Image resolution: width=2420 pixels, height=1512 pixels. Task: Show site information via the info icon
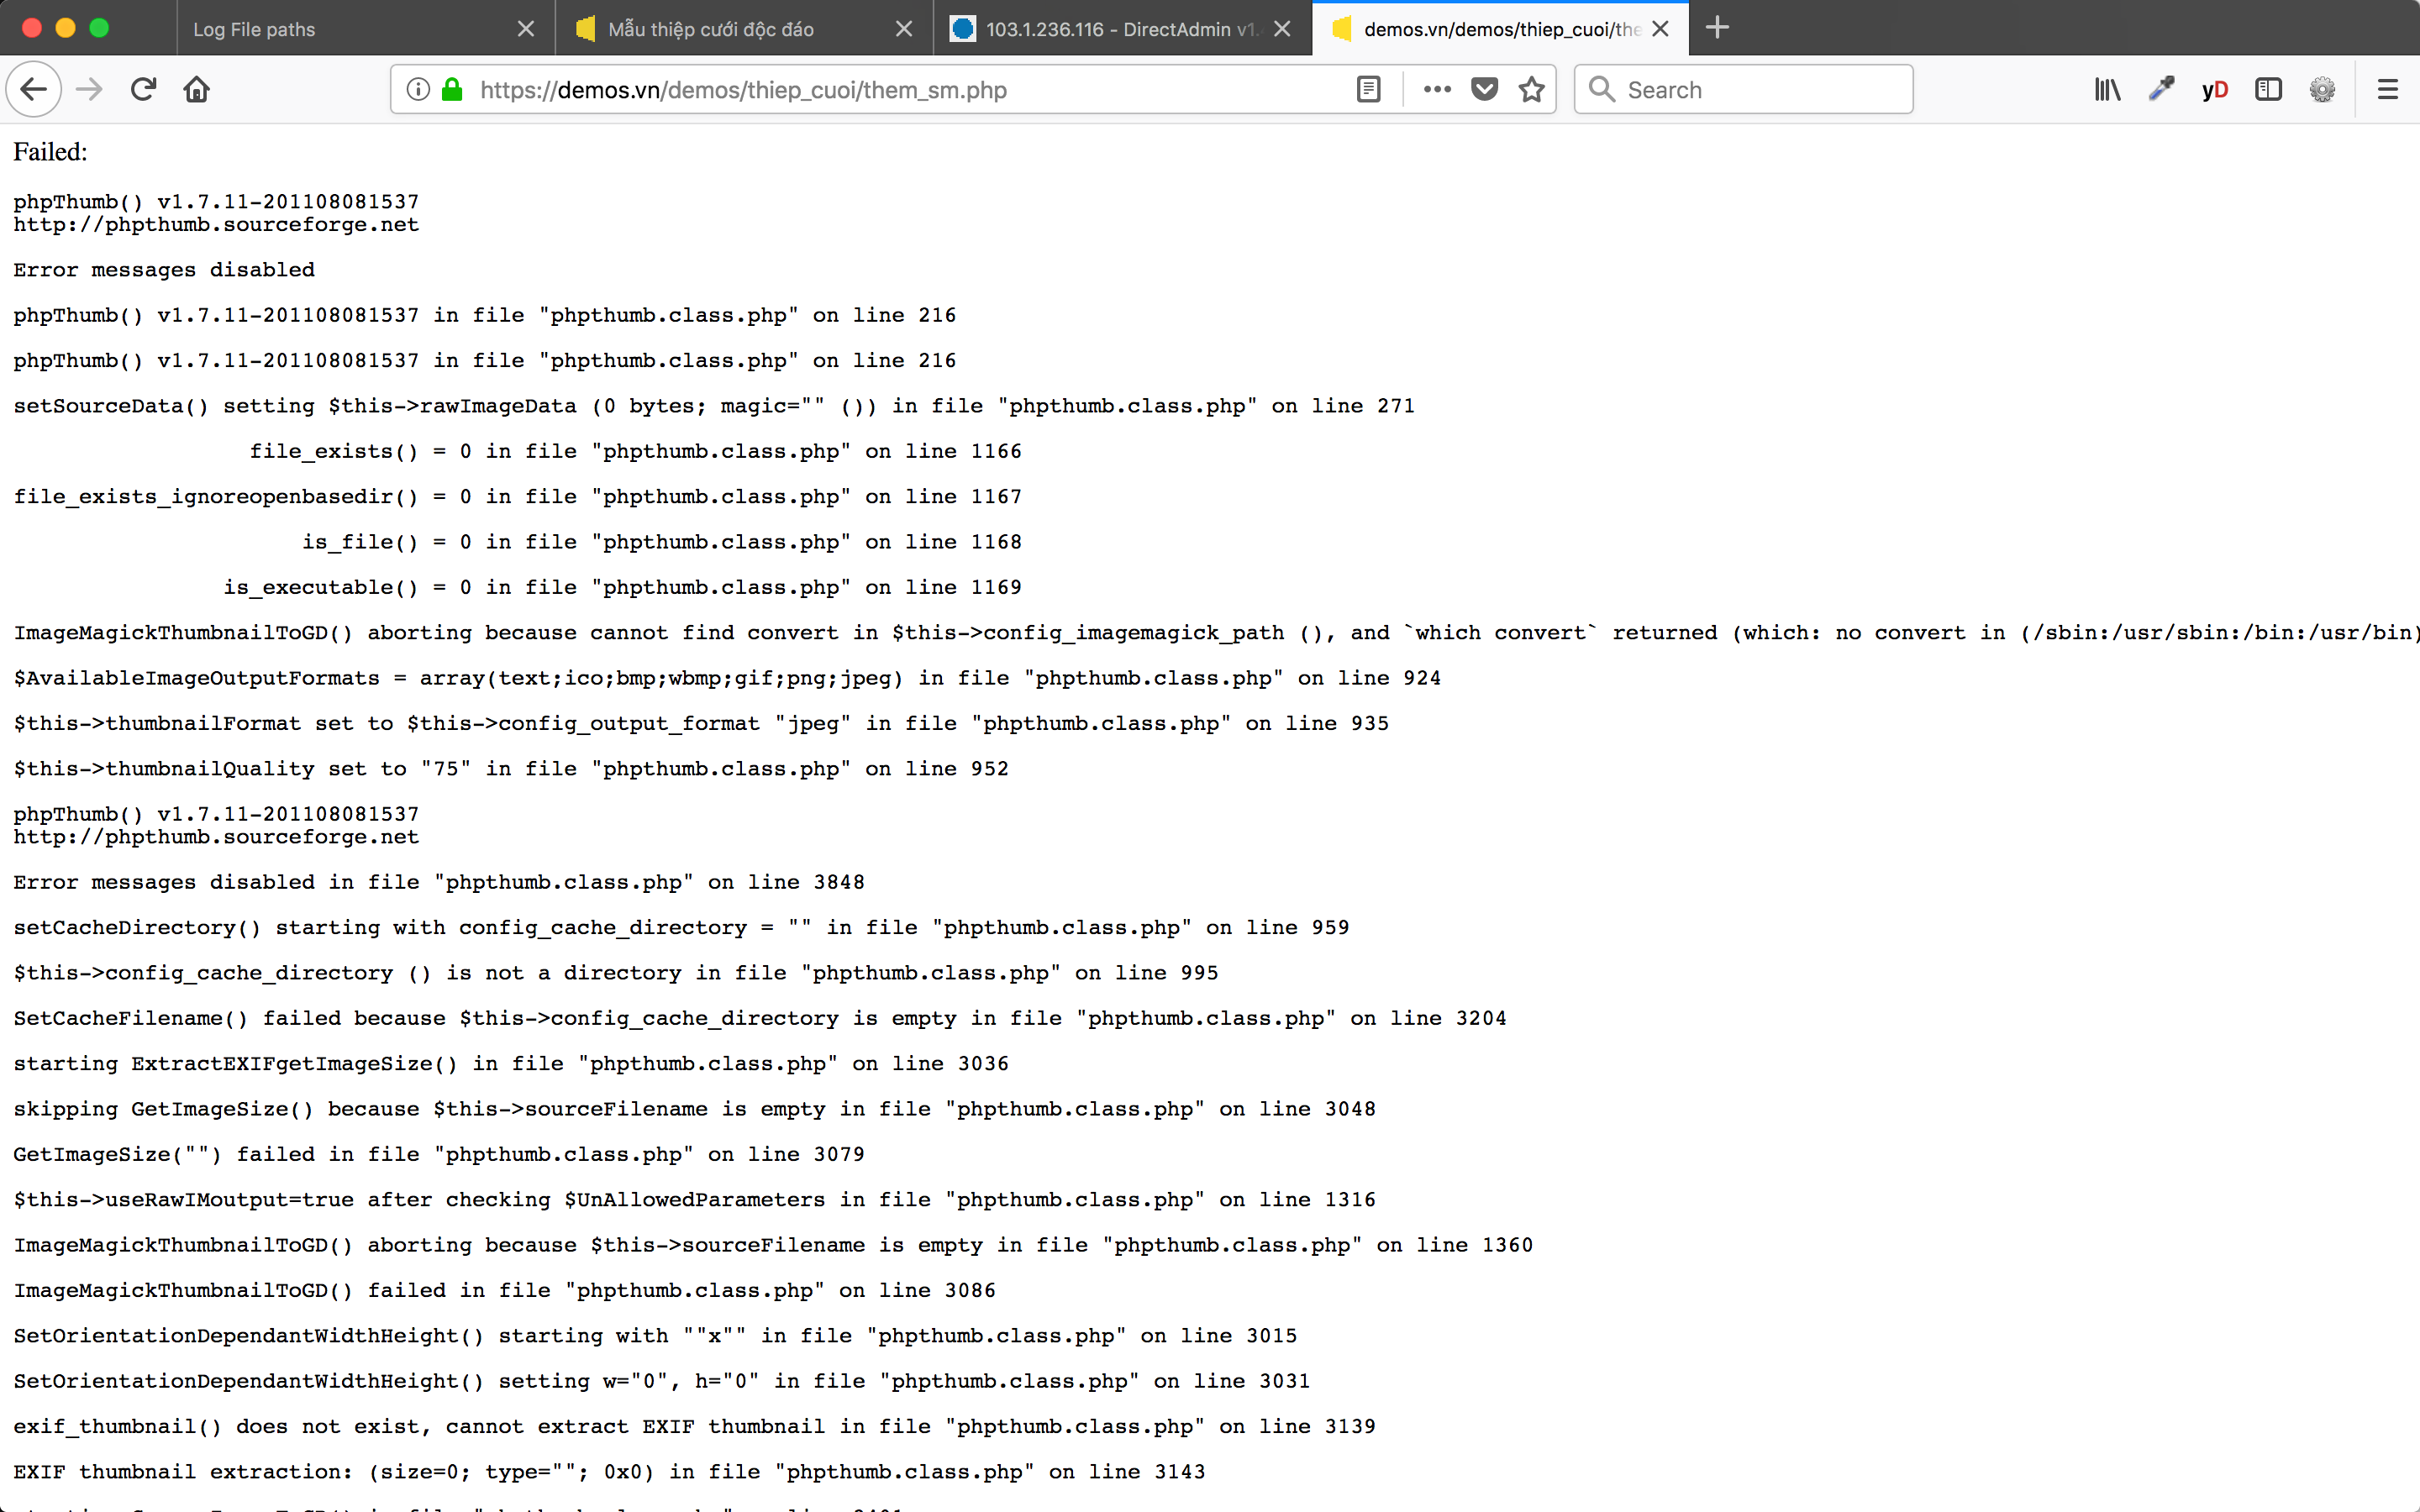click(x=418, y=90)
